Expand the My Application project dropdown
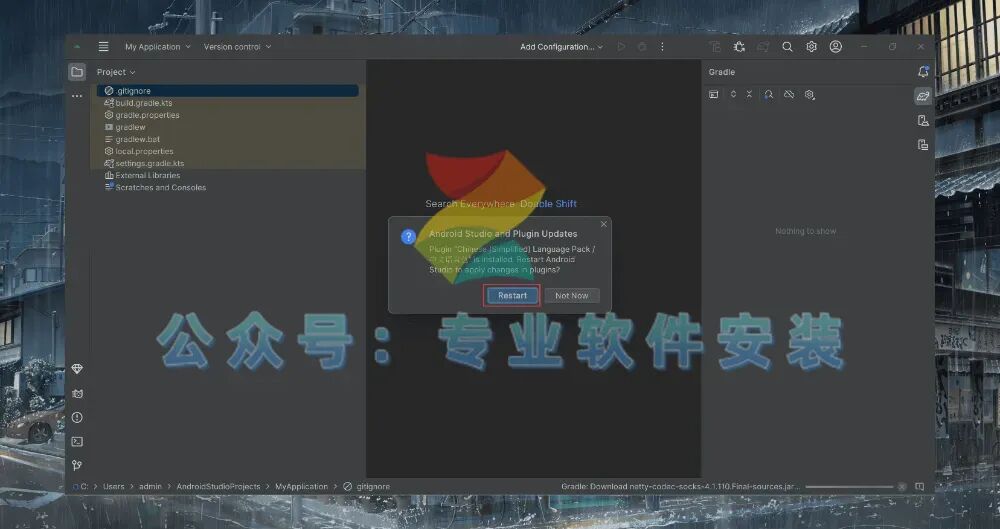1000x529 pixels. click(158, 47)
